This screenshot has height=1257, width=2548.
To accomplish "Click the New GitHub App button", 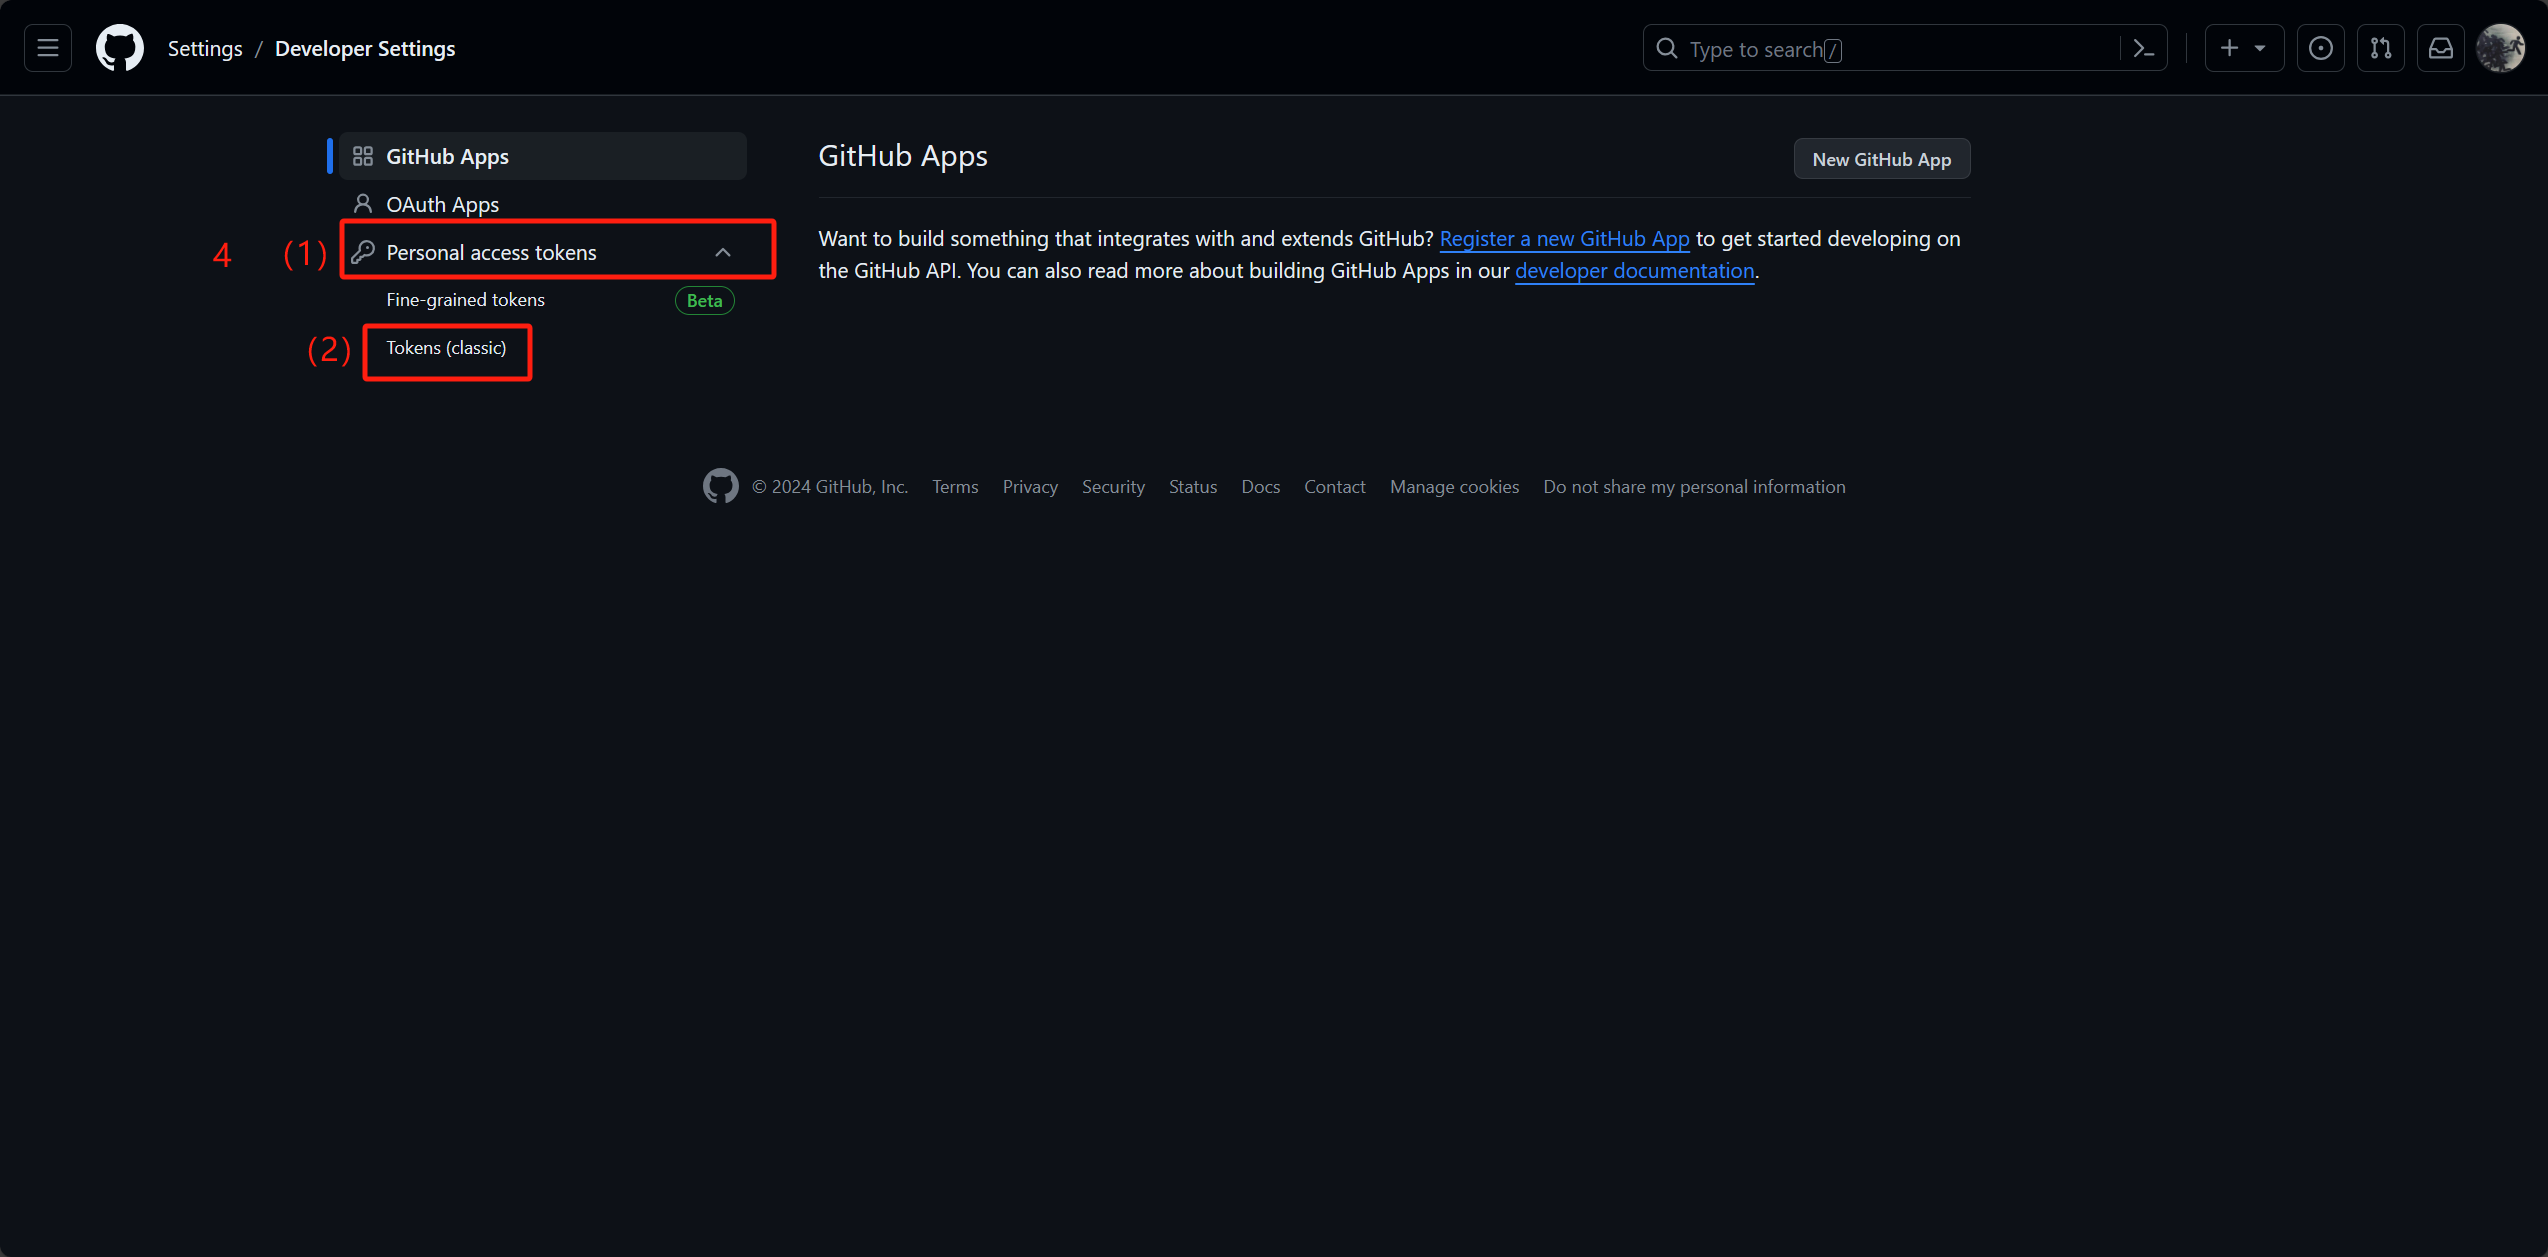I will (x=1881, y=159).
